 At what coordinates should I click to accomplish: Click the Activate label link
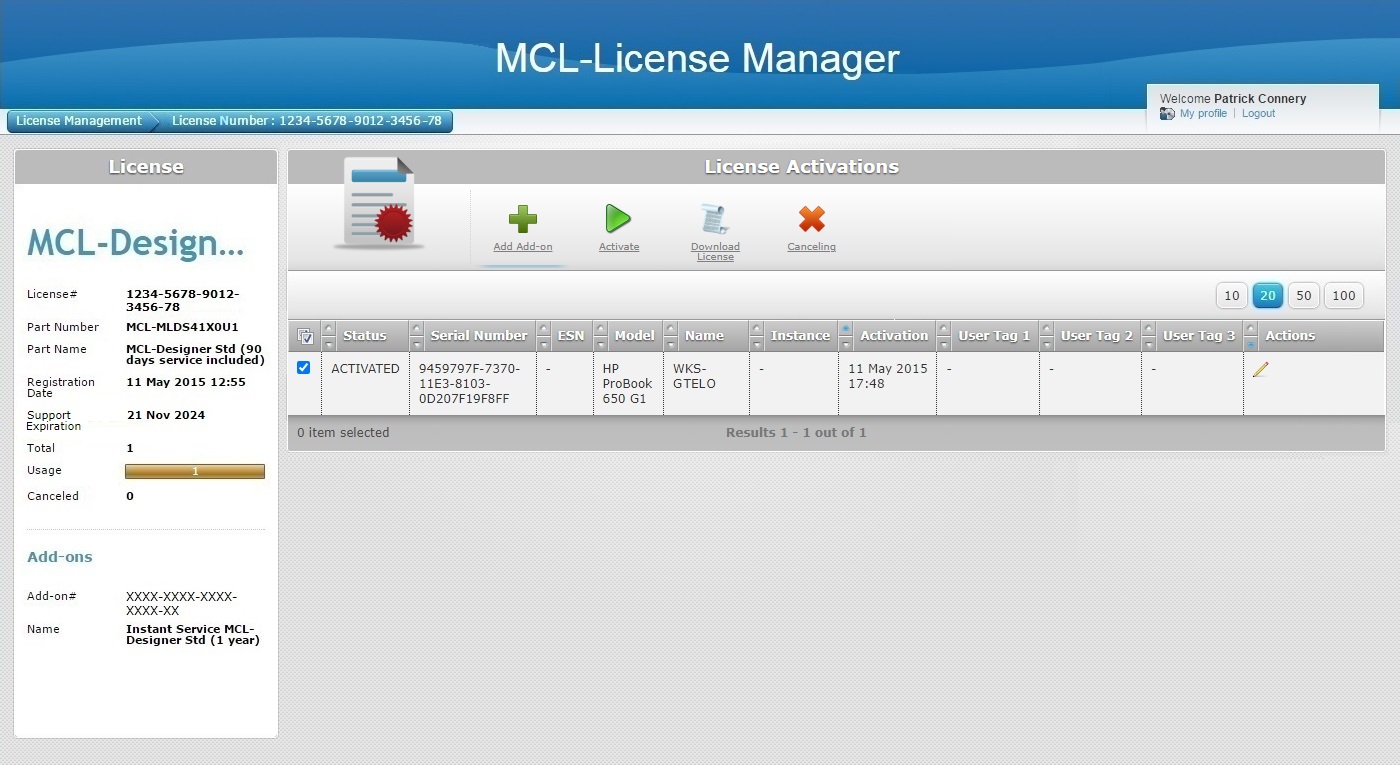[x=619, y=247]
